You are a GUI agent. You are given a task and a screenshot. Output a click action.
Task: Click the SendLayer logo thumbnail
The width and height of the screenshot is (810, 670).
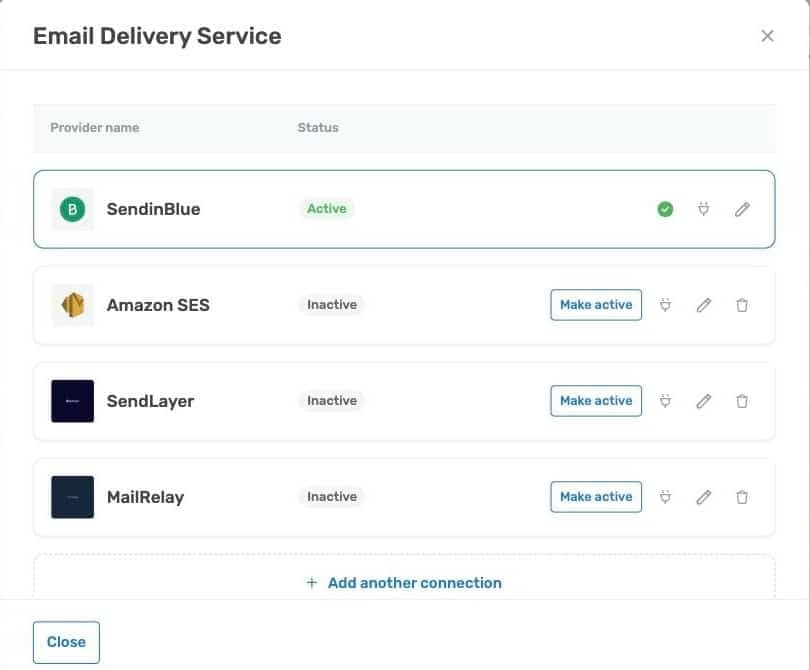72,401
